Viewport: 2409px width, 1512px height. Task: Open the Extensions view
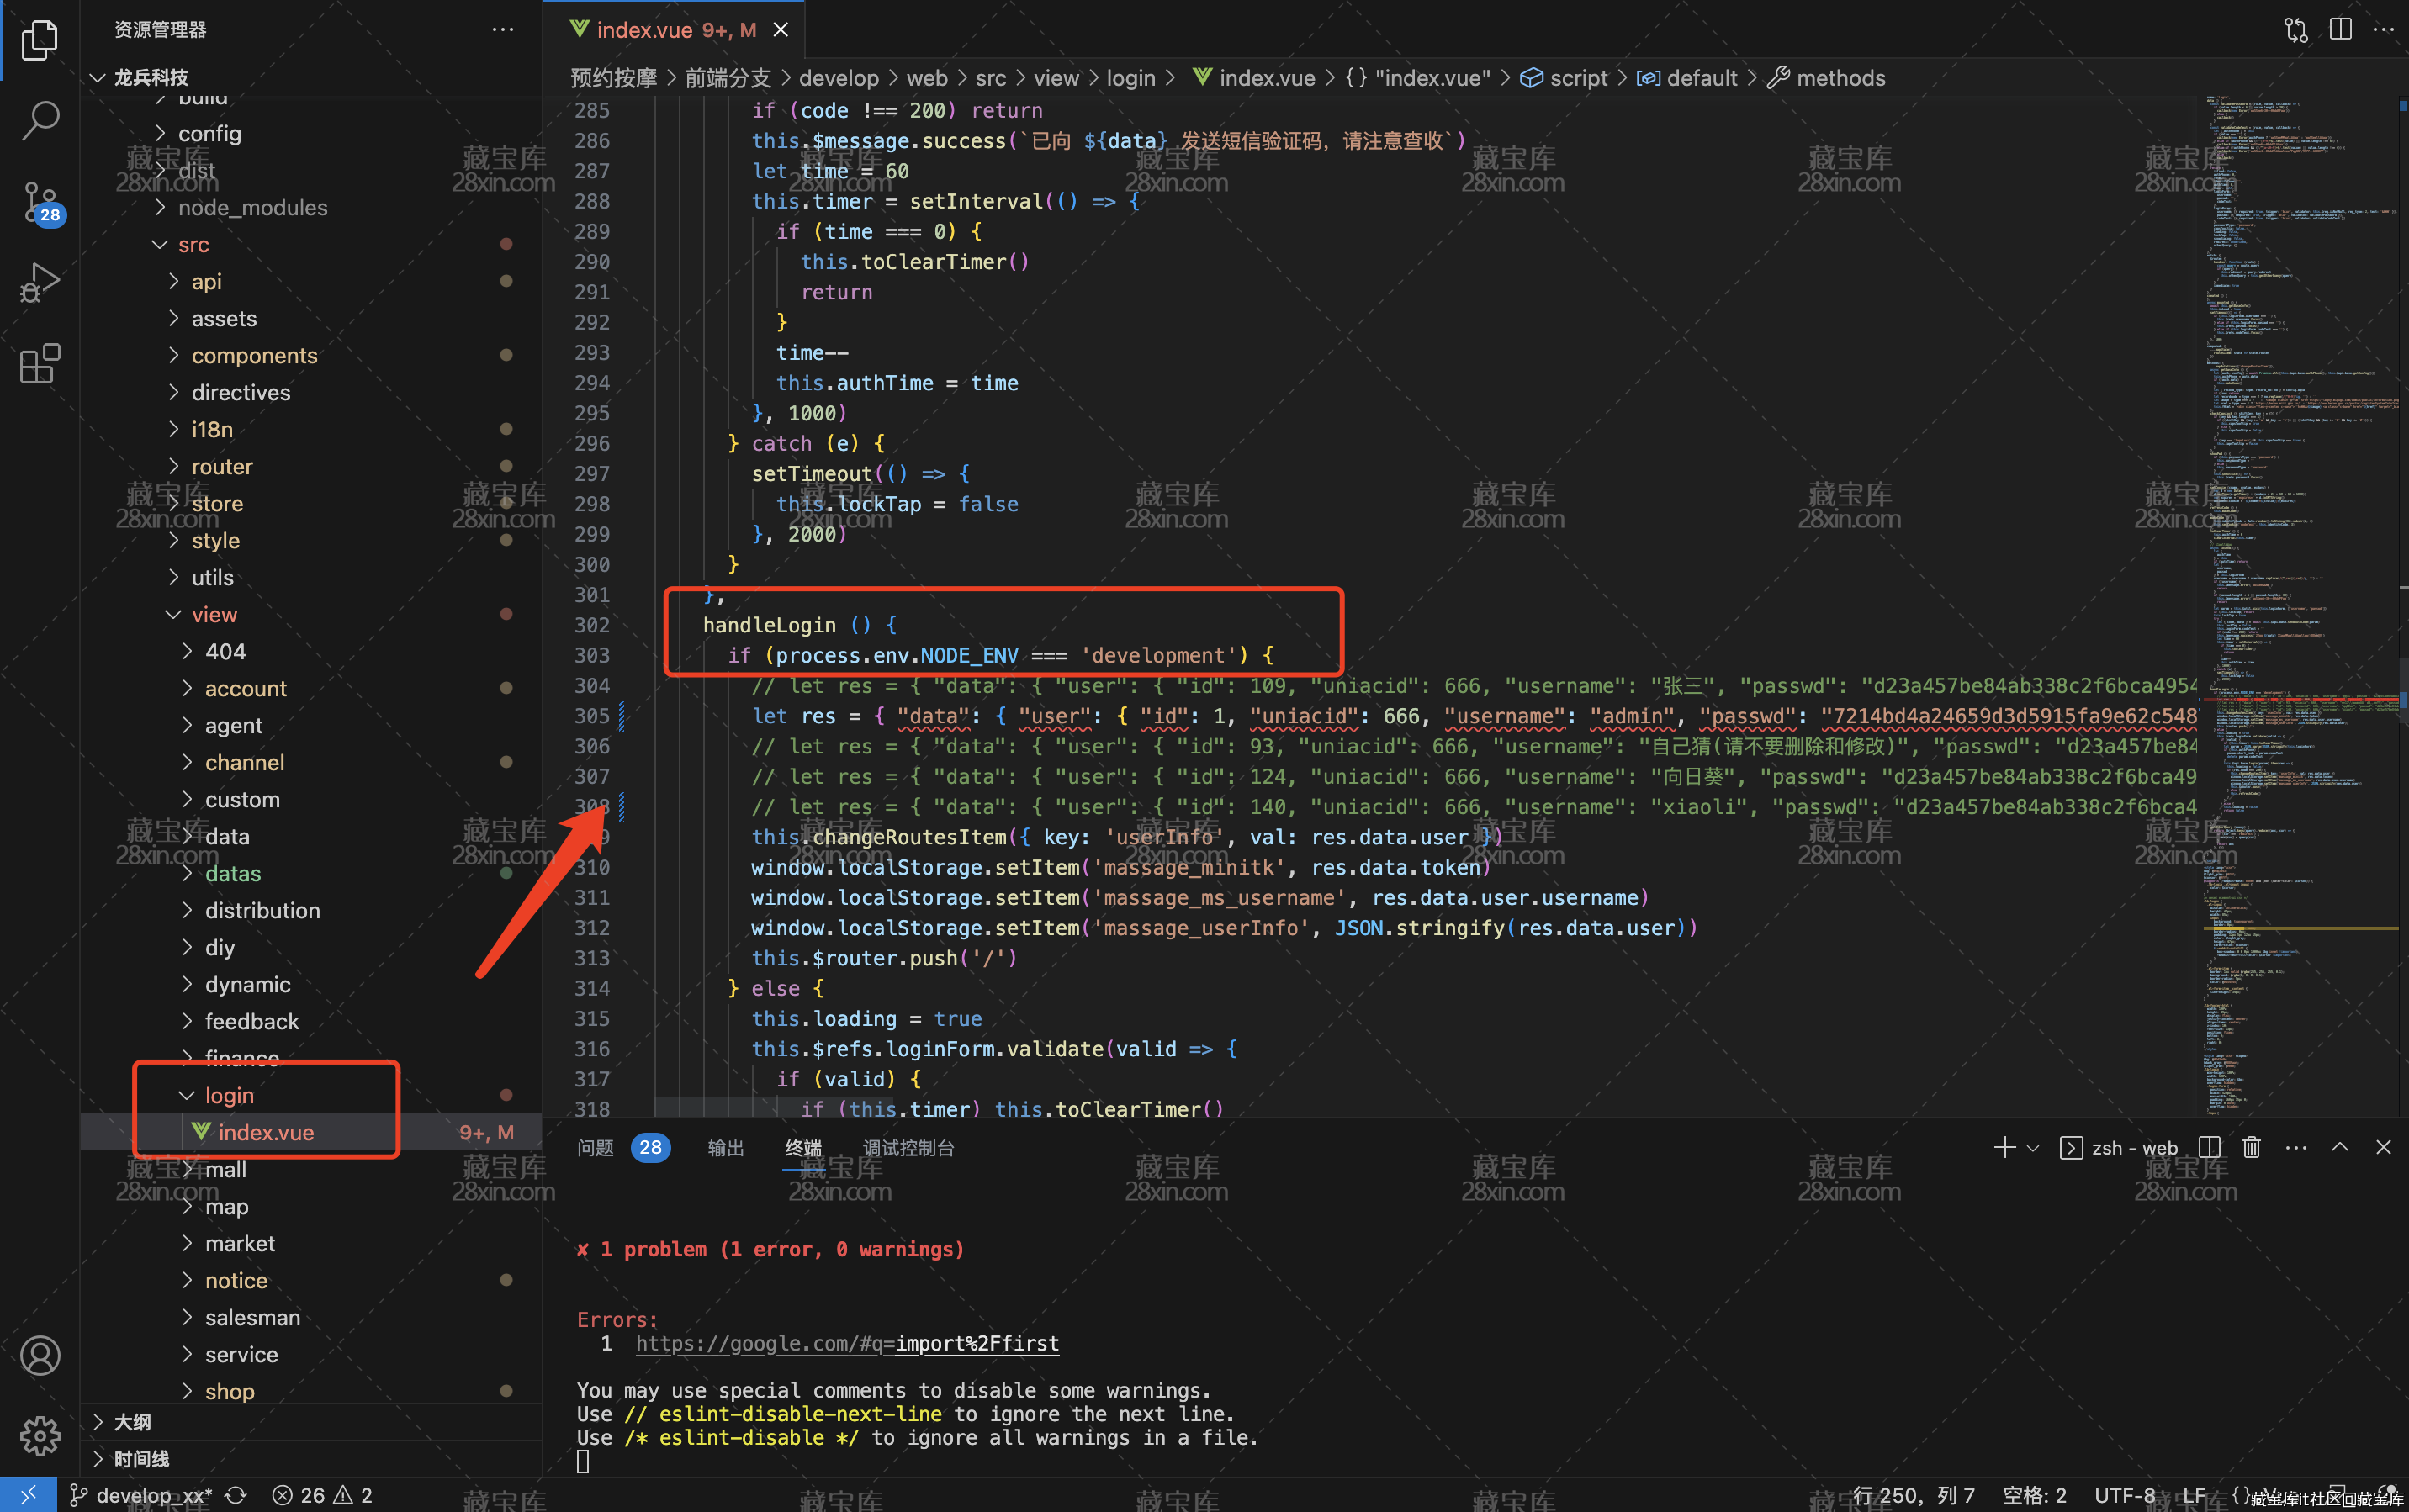coord(40,364)
